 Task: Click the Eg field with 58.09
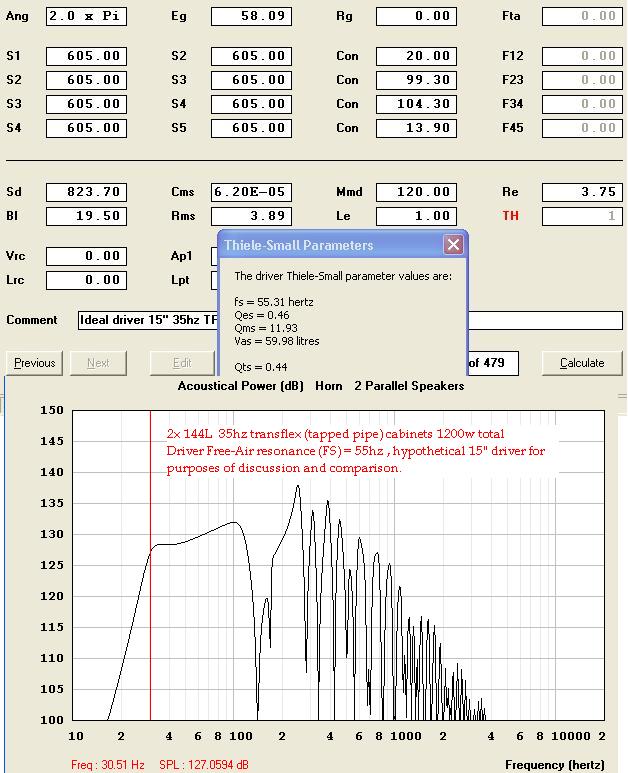tap(251, 16)
